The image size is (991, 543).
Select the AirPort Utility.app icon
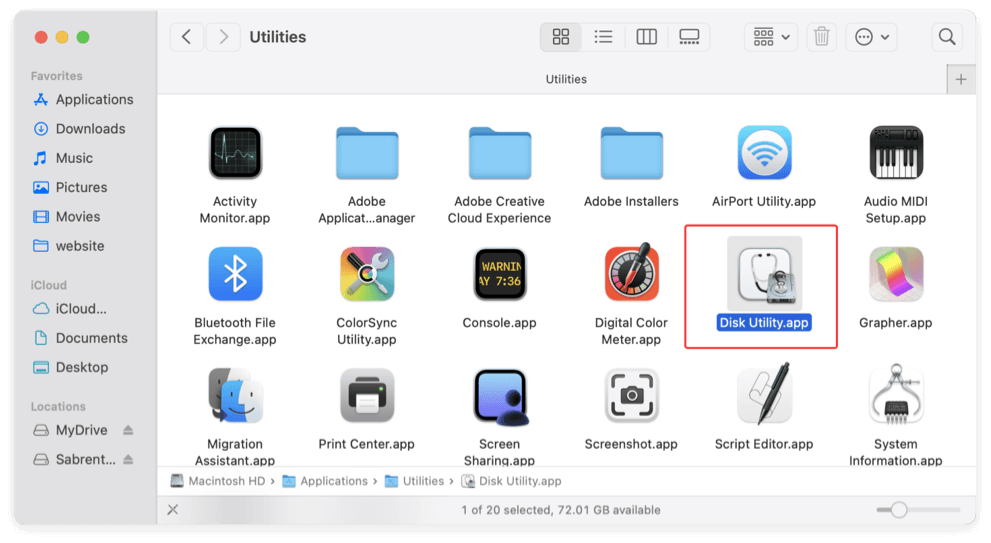(764, 153)
